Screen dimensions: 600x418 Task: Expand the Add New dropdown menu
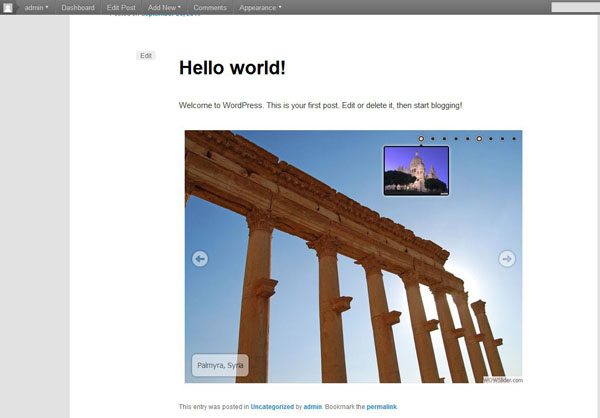(164, 8)
